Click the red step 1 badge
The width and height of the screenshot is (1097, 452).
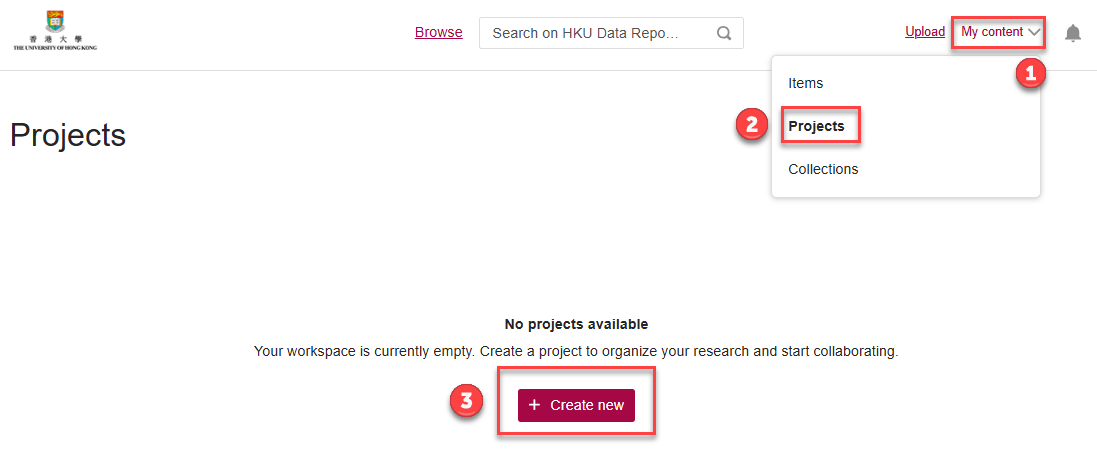1031,73
